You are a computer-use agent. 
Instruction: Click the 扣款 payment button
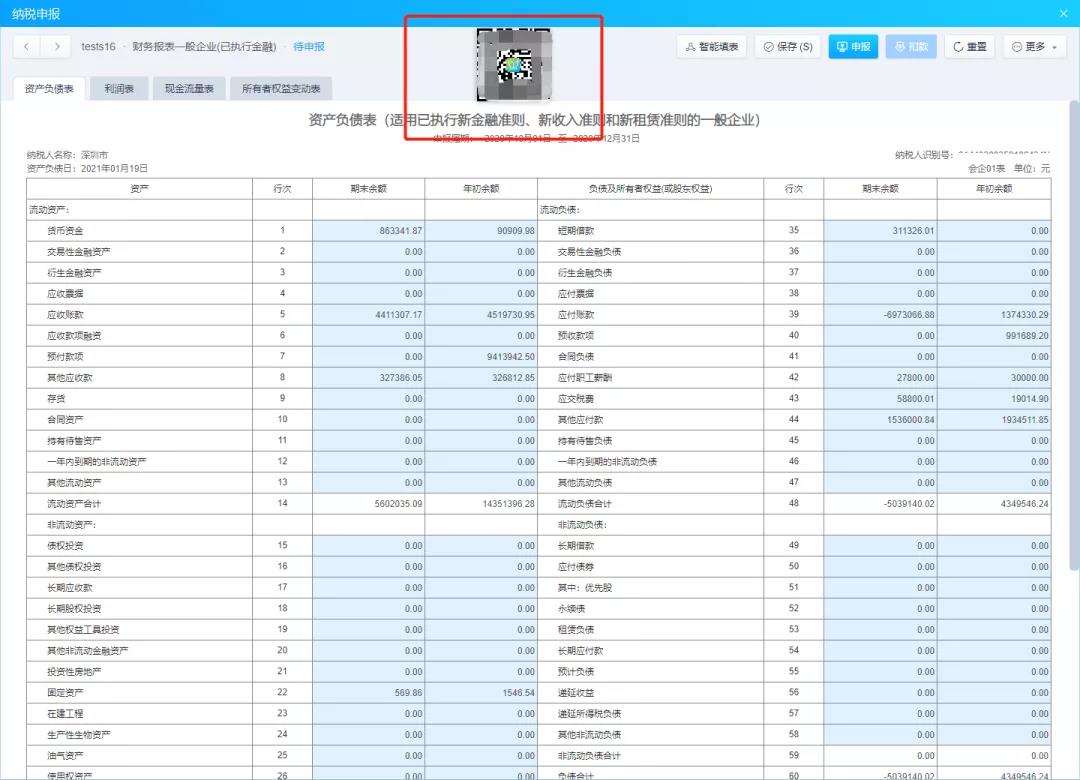(x=910, y=47)
